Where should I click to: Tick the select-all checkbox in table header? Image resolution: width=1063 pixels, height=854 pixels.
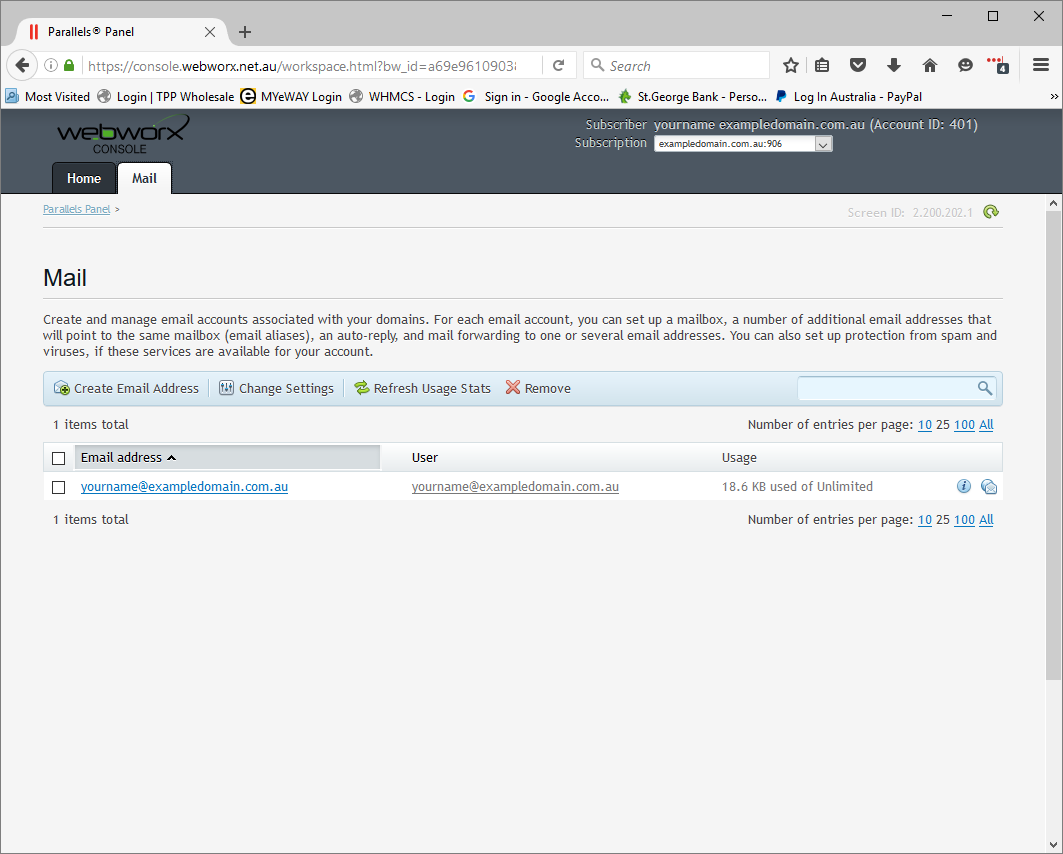pos(59,458)
